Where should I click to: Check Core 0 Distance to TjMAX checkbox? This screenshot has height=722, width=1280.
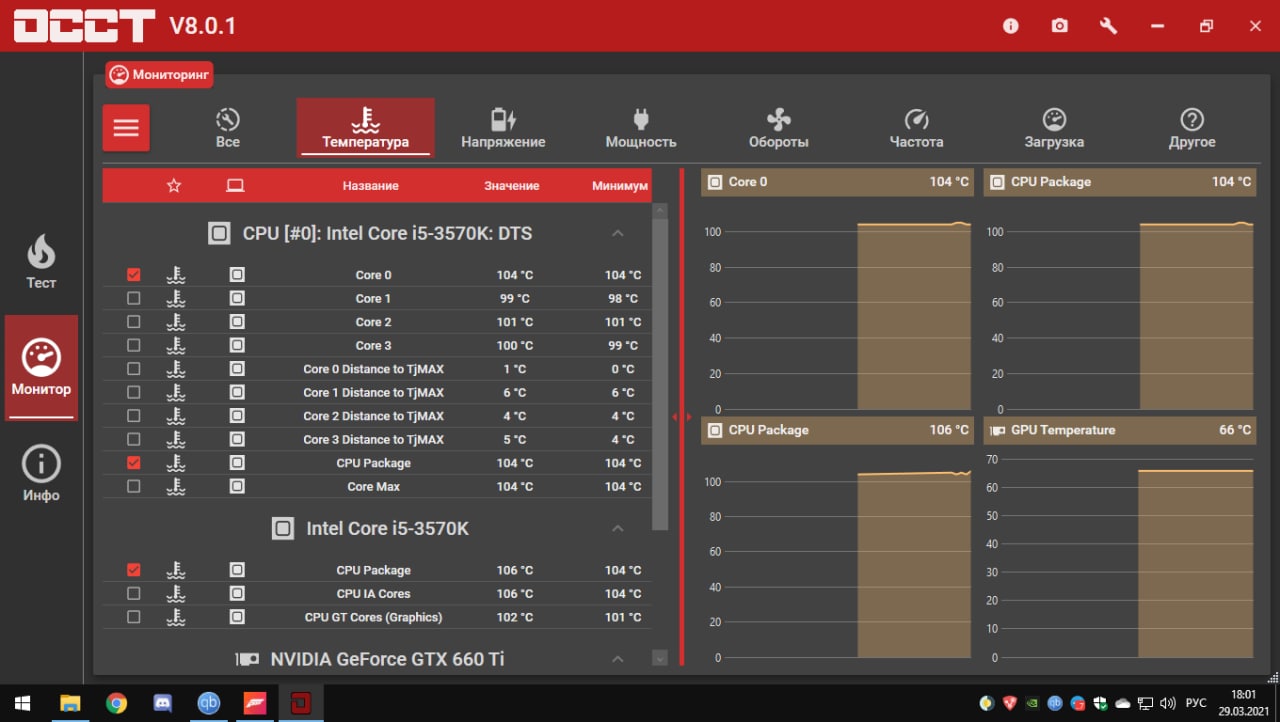[134, 368]
